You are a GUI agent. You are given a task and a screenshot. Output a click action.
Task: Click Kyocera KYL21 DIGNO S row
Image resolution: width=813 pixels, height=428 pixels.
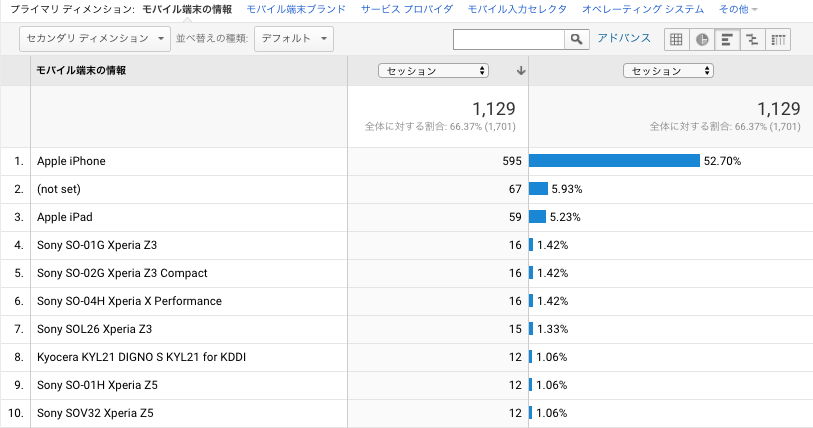pos(142,357)
